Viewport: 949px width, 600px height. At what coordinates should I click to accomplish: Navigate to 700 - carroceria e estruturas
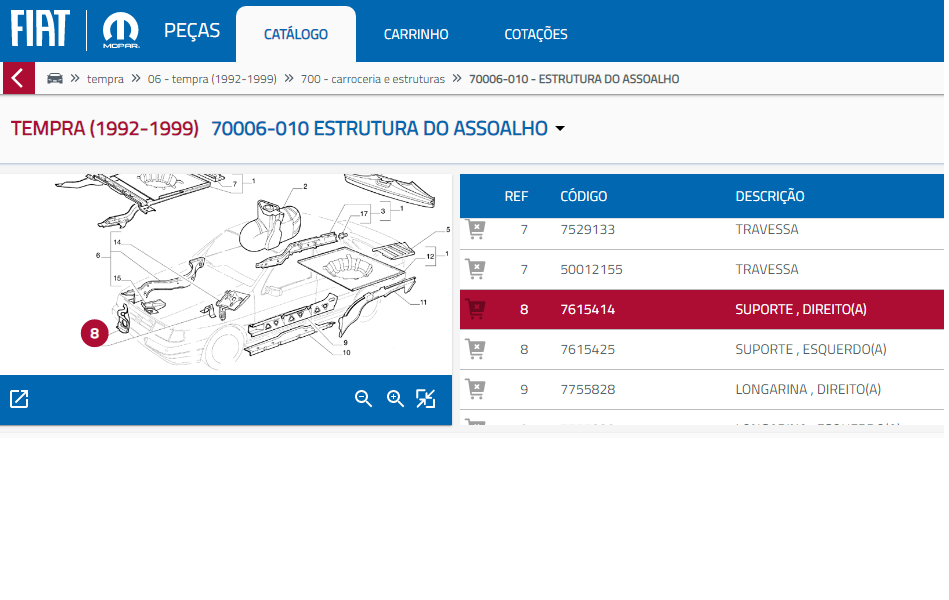(372, 79)
